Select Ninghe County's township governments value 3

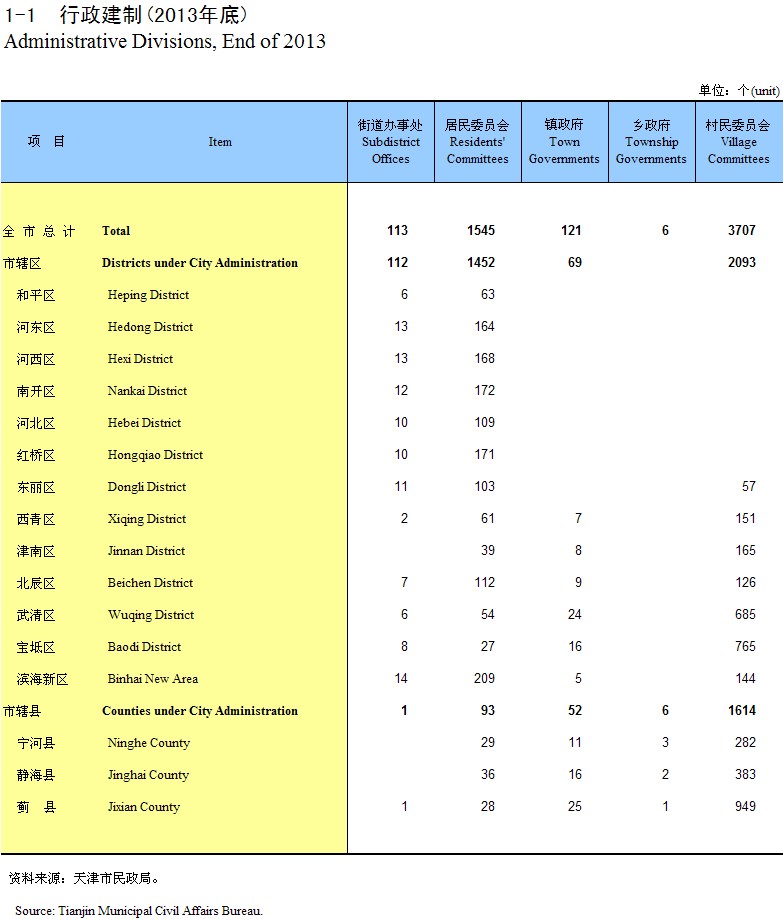665,743
